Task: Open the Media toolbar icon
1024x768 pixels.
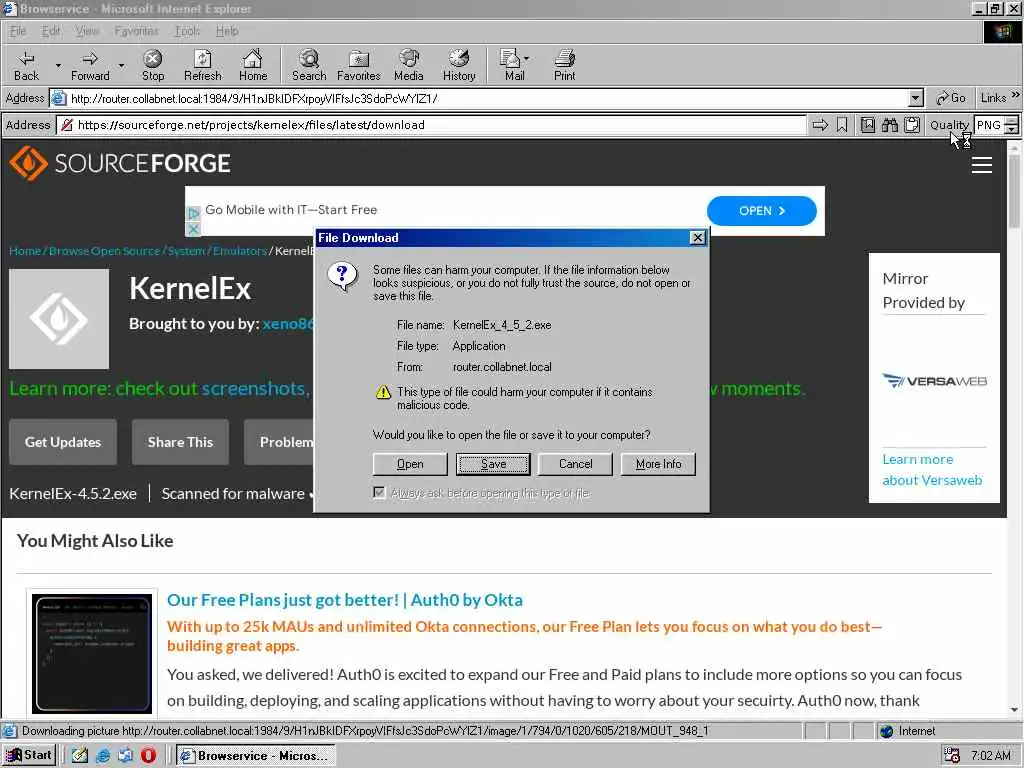Action: 409,65
